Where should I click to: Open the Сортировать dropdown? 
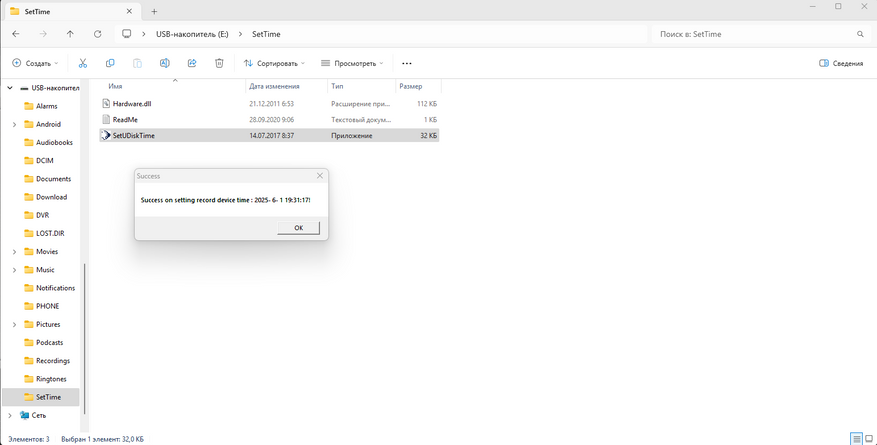(274, 63)
